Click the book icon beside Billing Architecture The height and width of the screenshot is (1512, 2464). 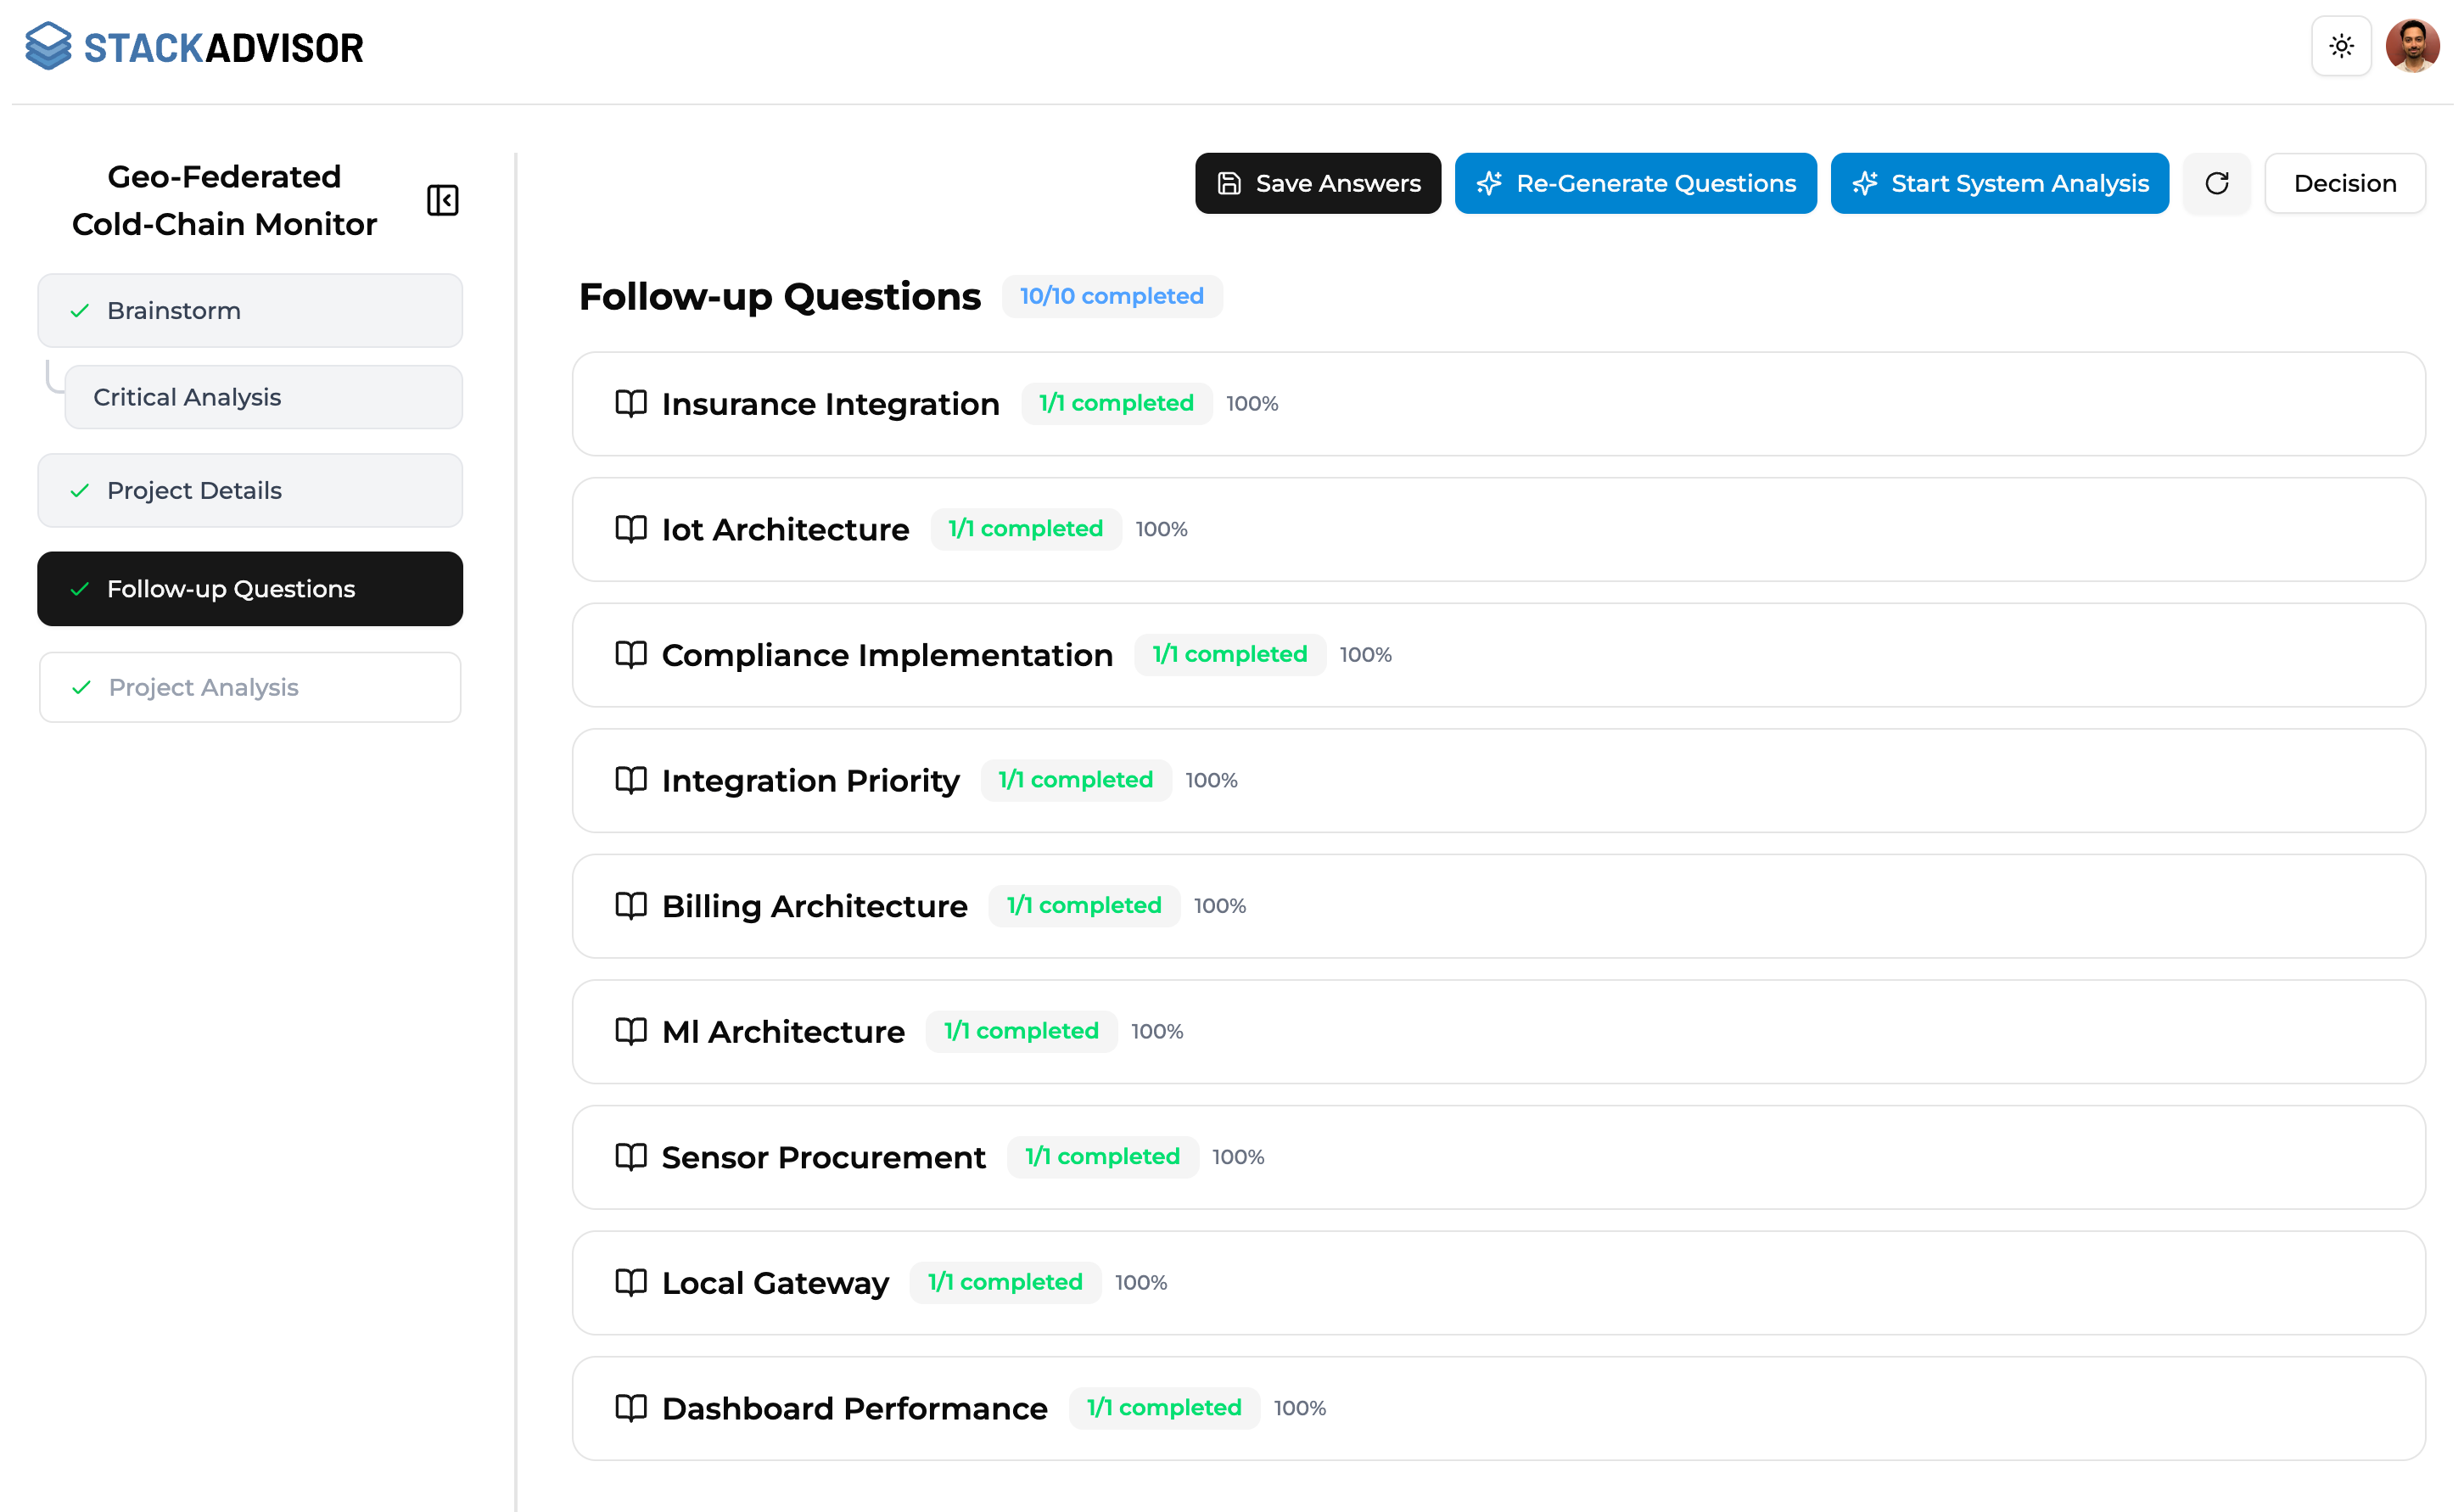tap(631, 906)
